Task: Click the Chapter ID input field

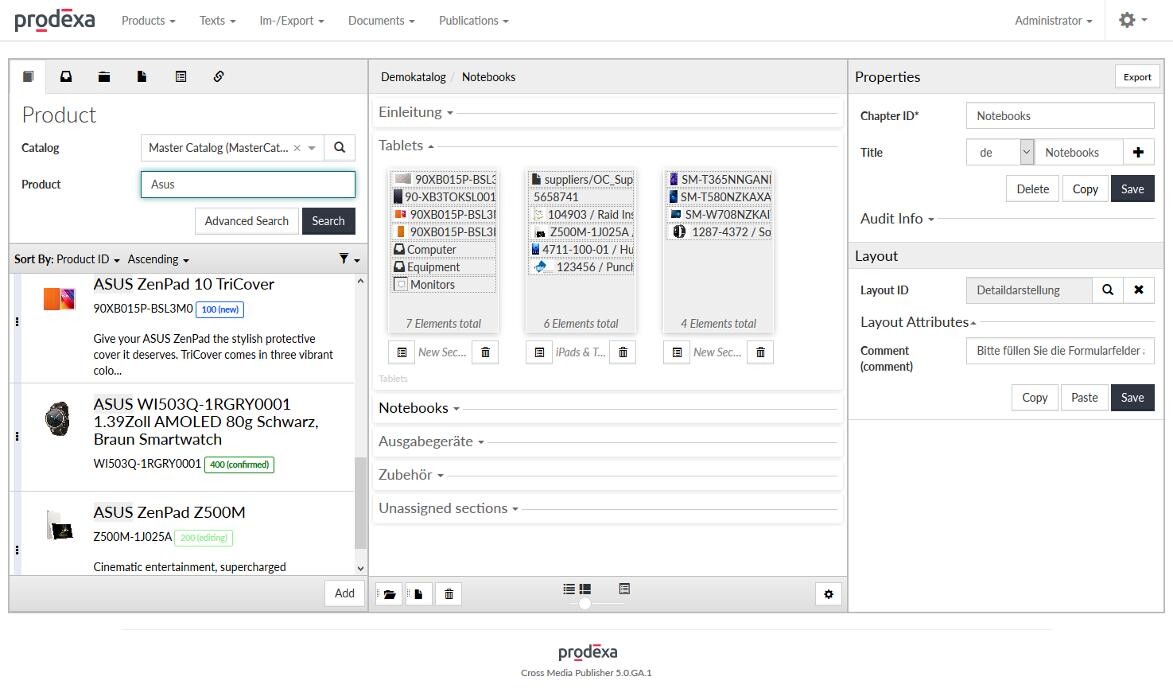Action: (1059, 116)
